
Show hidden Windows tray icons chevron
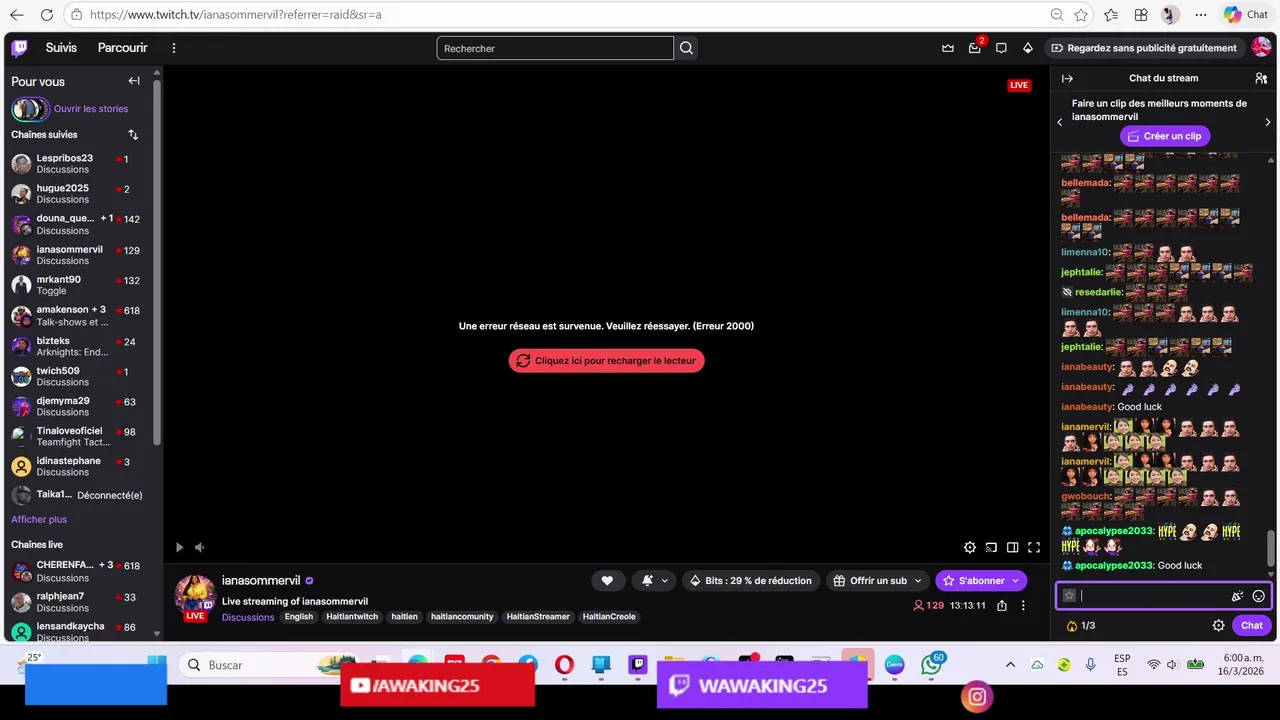coord(1010,665)
